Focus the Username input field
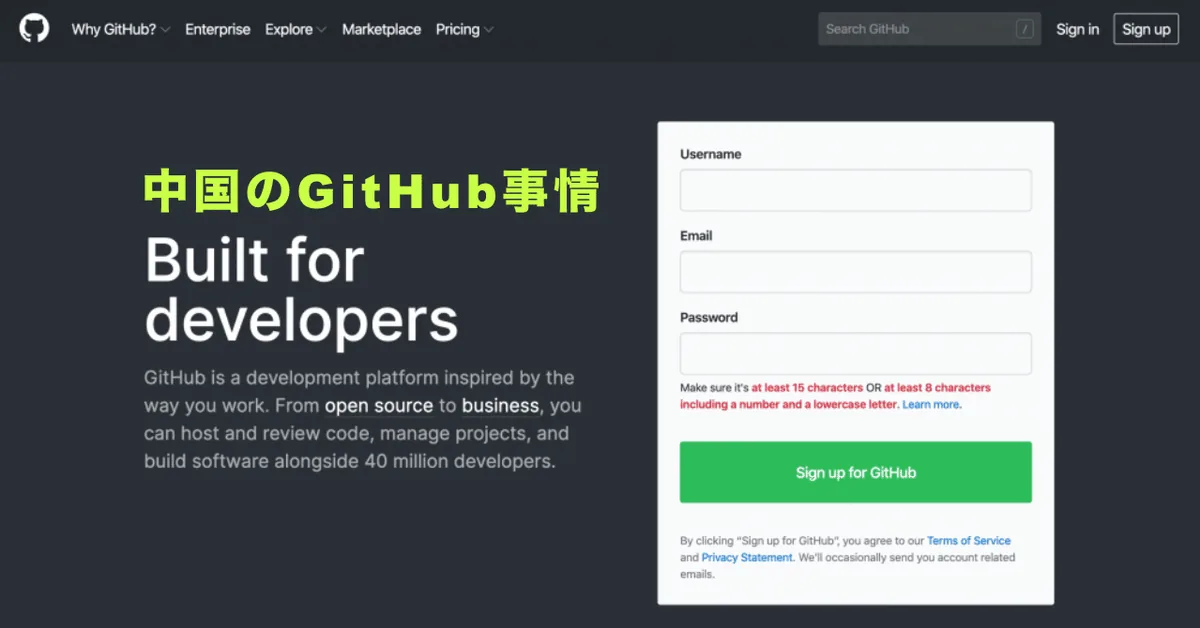The image size is (1200, 628). pos(855,190)
